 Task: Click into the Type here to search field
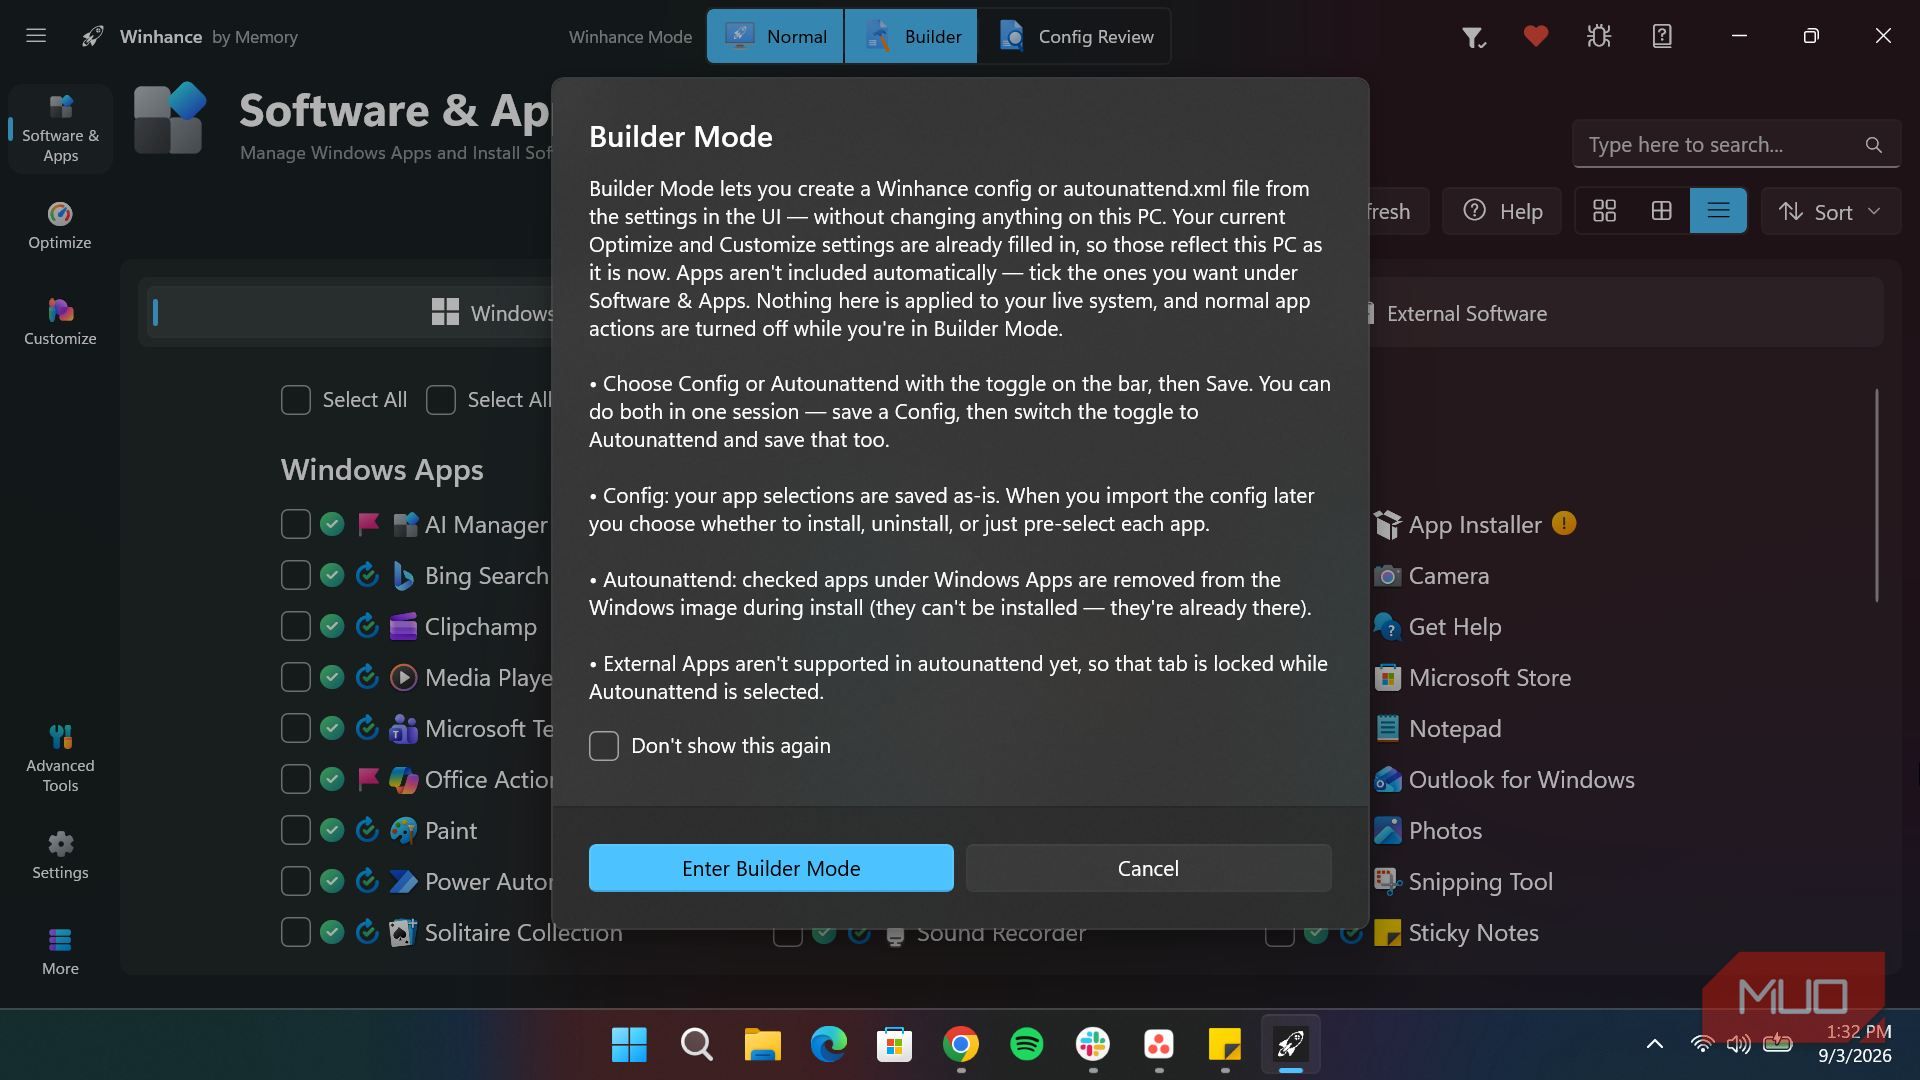click(x=1736, y=145)
